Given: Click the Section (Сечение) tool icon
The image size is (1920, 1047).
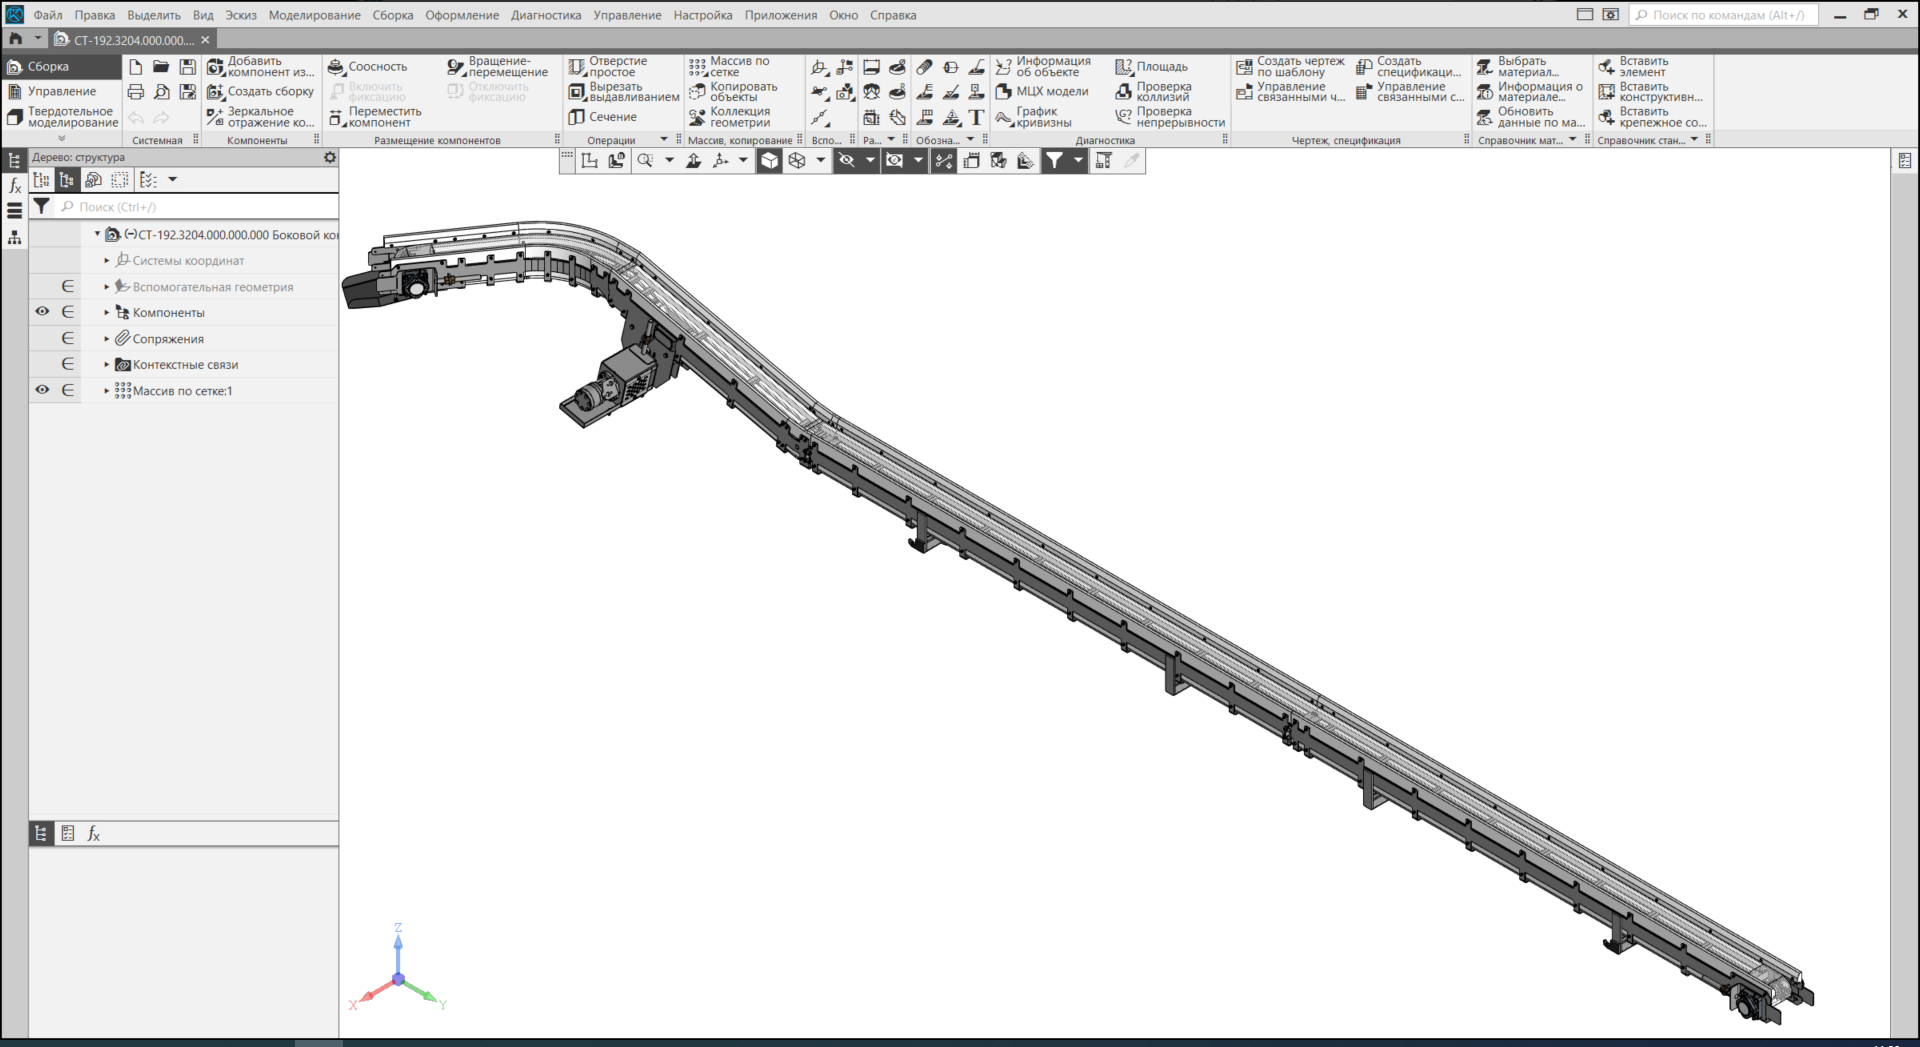Looking at the screenshot, I should 577,117.
